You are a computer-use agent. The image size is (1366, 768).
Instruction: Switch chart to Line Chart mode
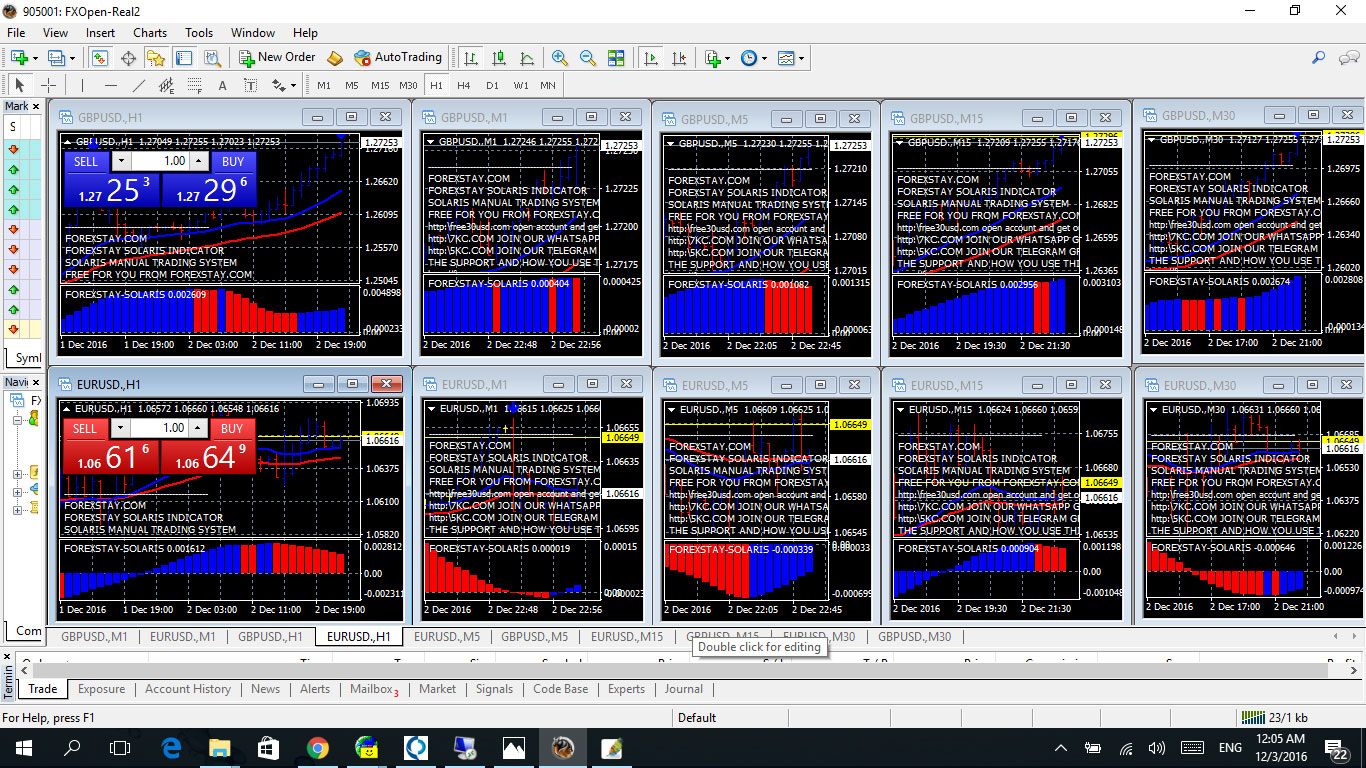pyautogui.click(x=527, y=58)
